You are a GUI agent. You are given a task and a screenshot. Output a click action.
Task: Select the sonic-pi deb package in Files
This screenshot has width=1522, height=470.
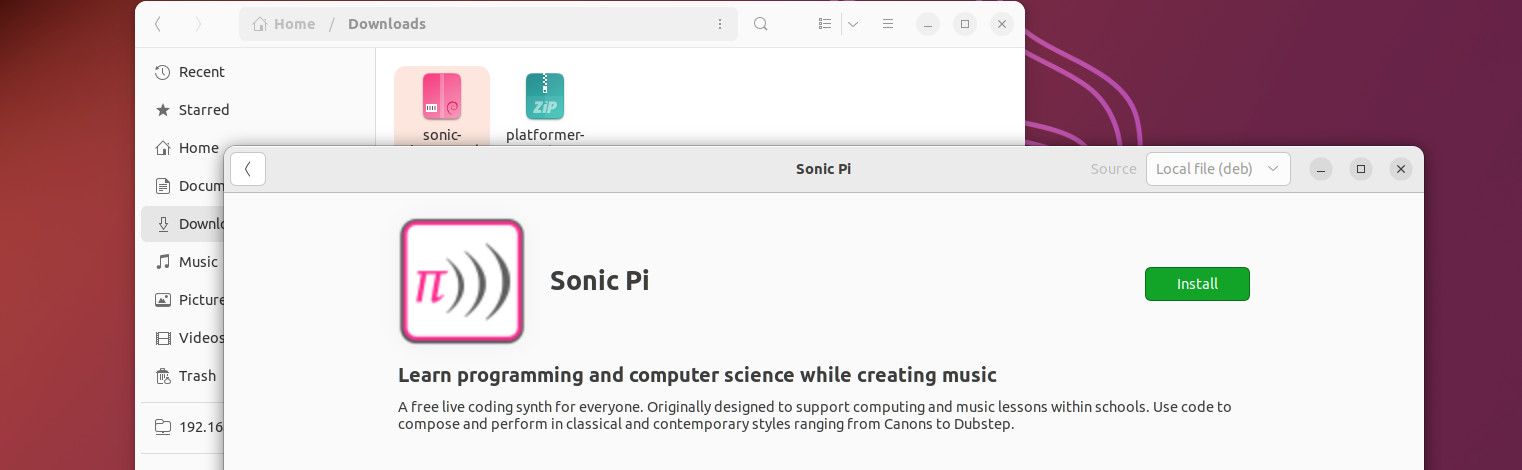pos(442,108)
